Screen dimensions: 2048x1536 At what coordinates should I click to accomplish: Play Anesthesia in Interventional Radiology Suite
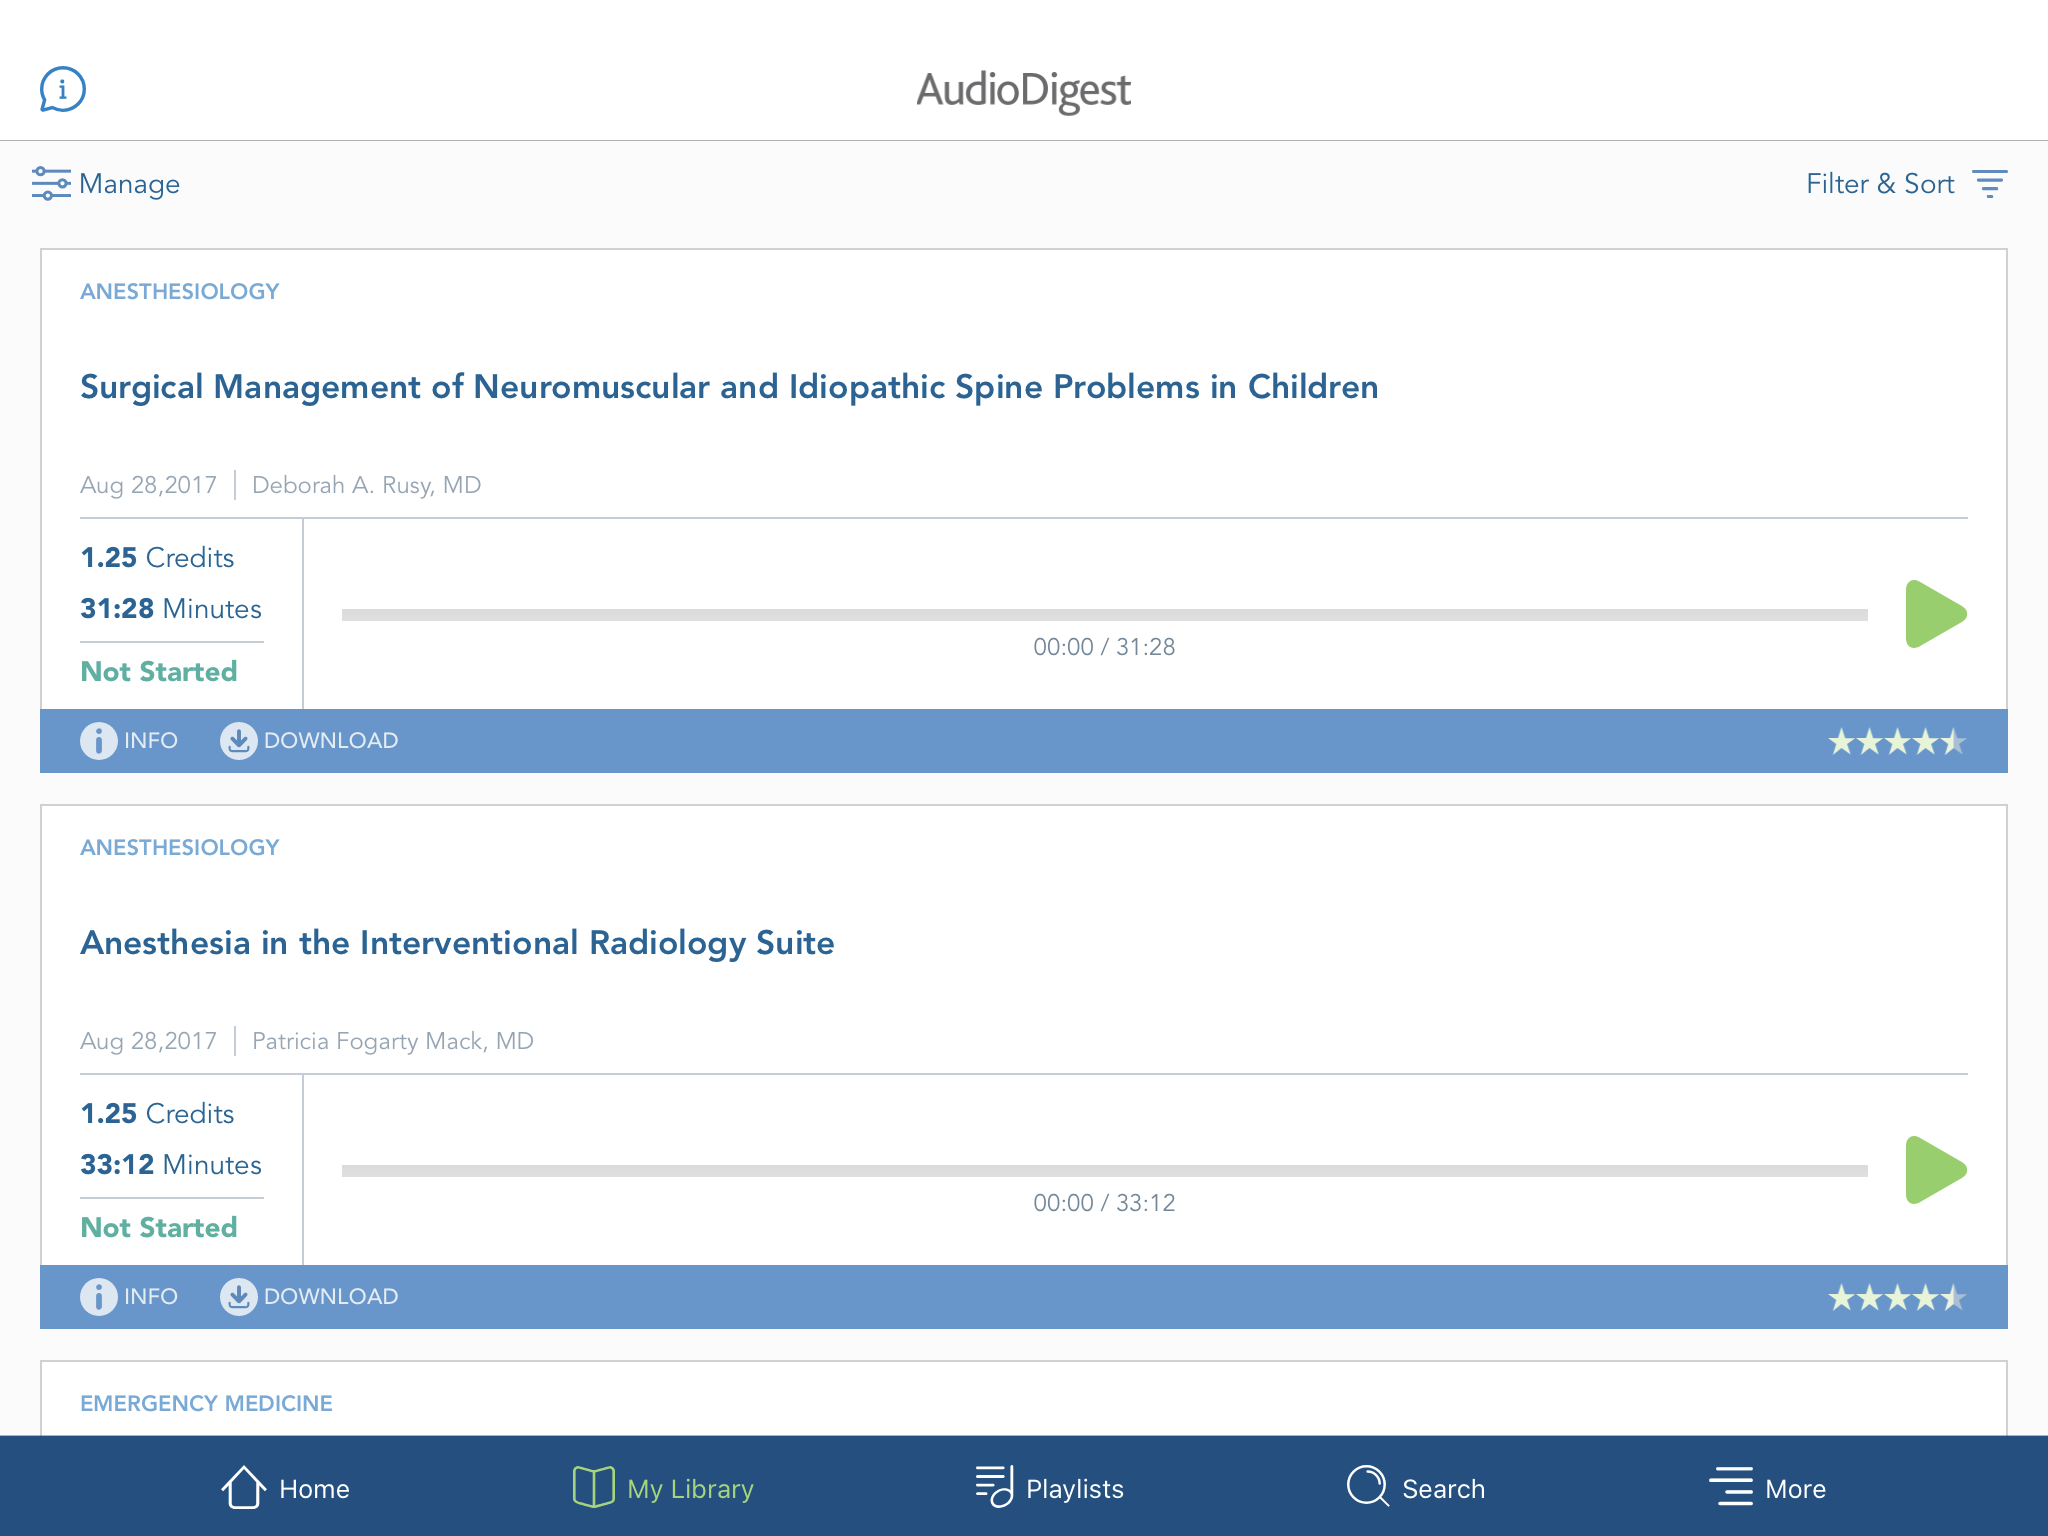click(x=1935, y=1170)
